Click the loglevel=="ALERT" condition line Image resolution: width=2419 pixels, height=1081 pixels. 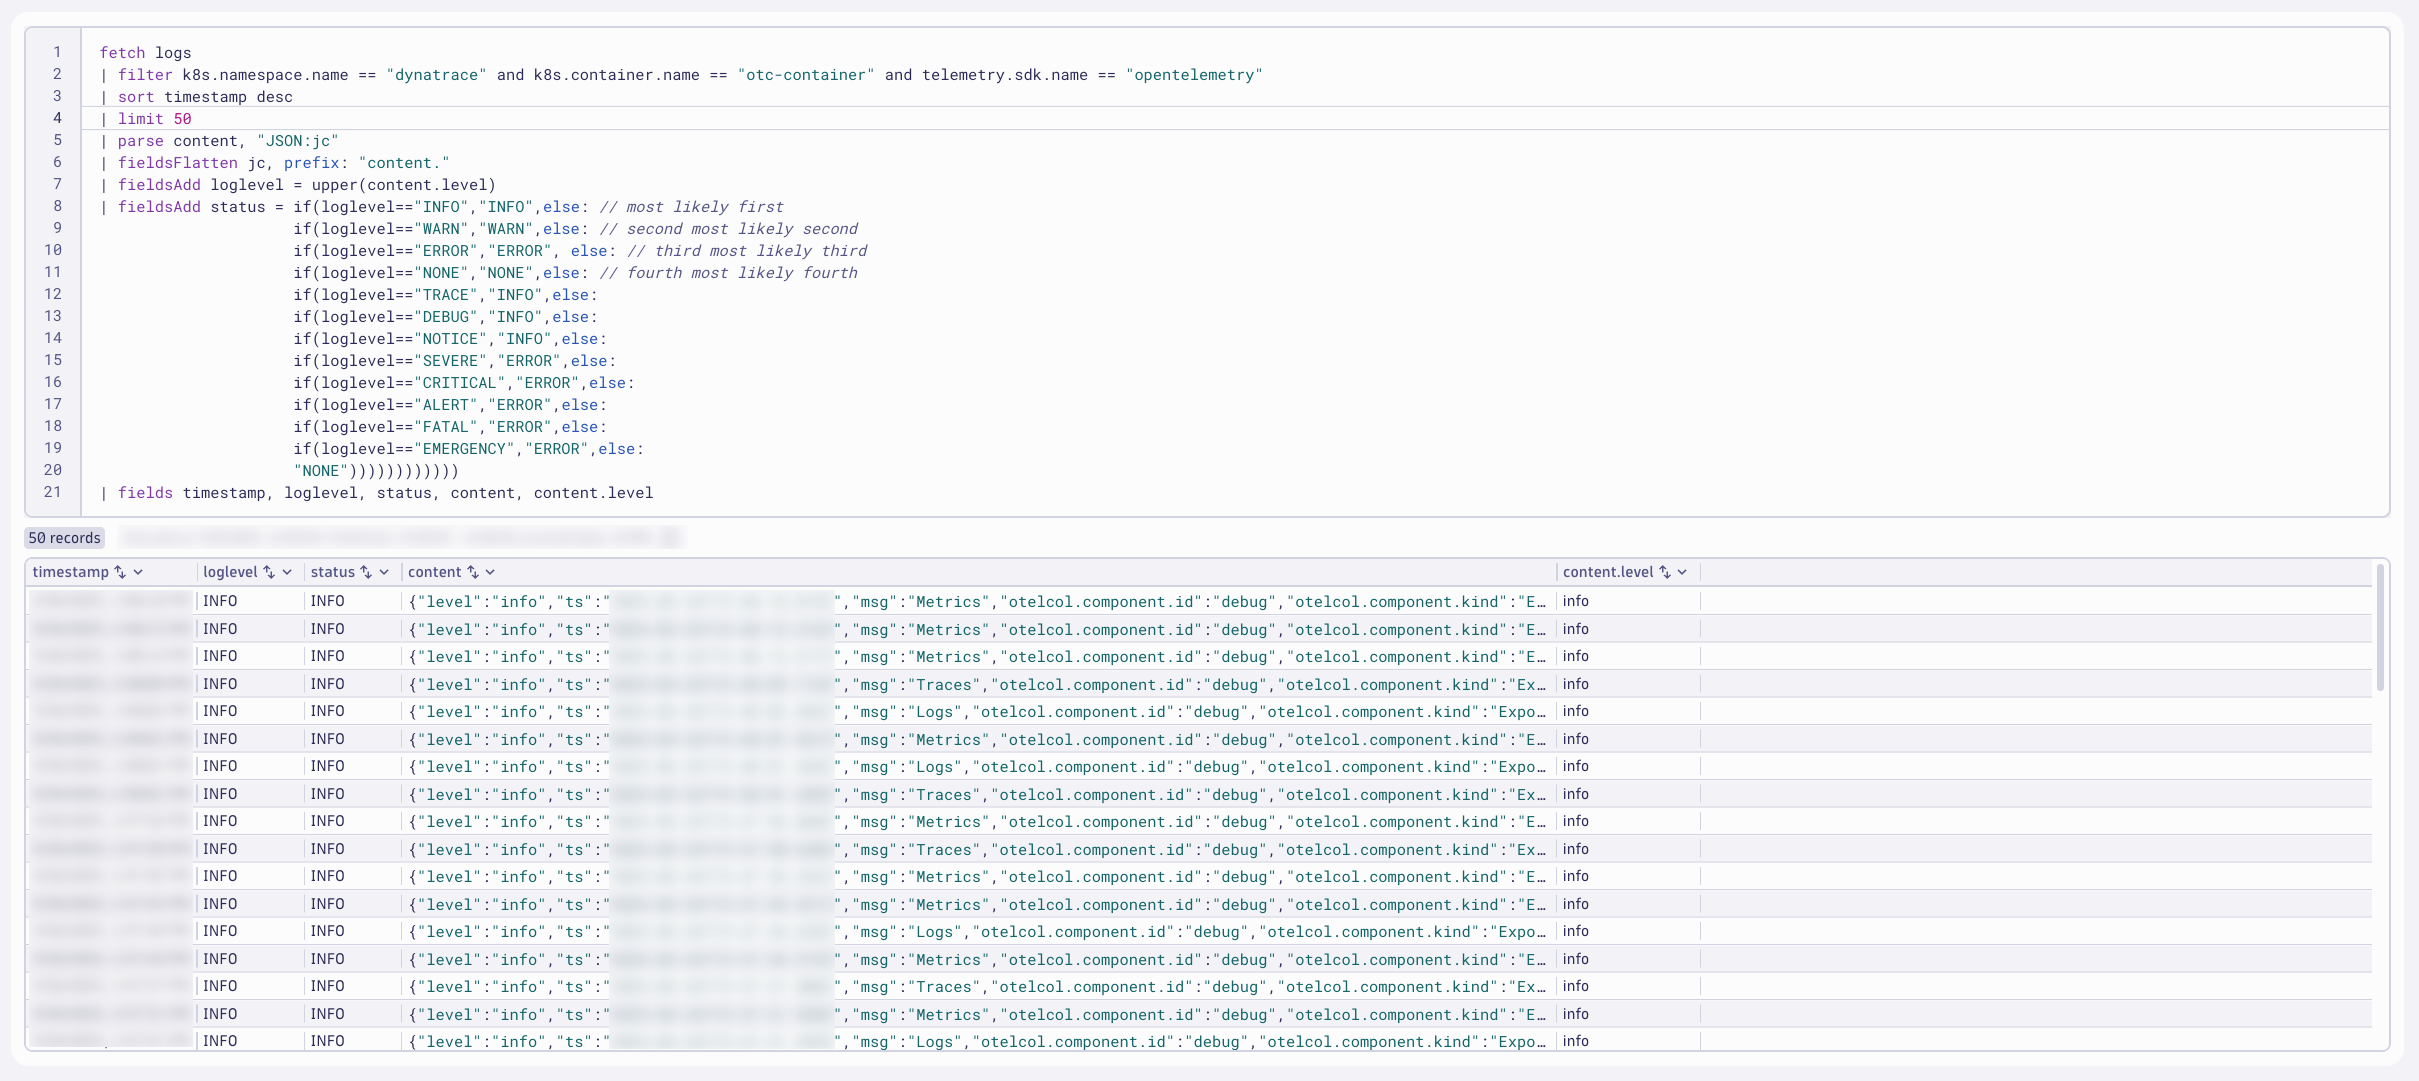pyautogui.click(x=450, y=405)
